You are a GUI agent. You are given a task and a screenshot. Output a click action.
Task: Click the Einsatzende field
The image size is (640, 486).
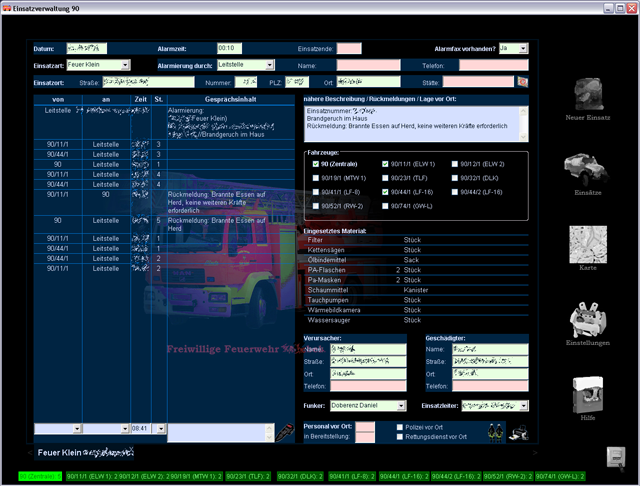[x=349, y=48]
